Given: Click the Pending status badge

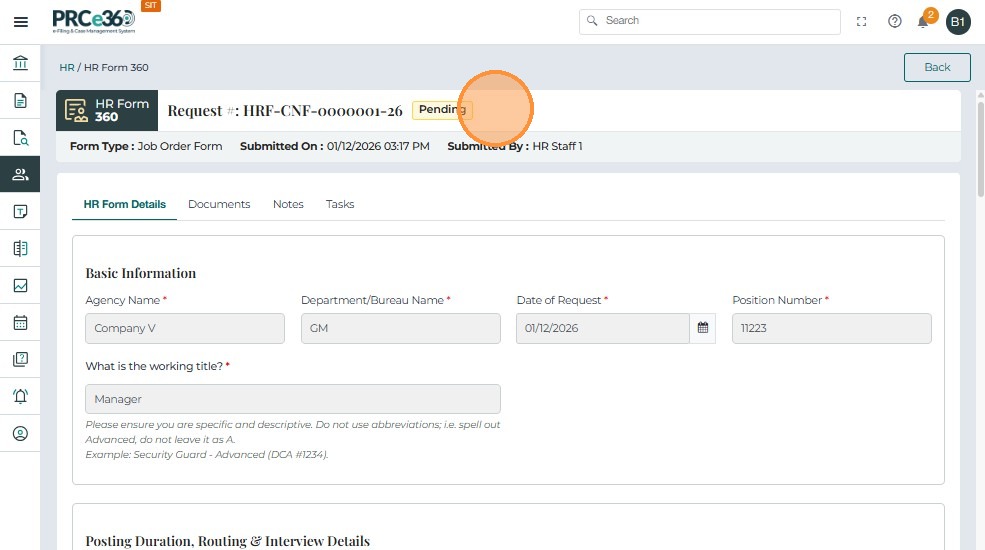Looking at the screenshot, I should (x=442, y=110).
